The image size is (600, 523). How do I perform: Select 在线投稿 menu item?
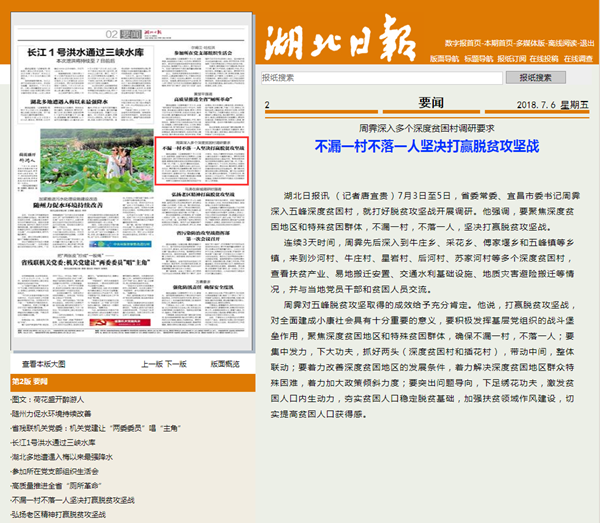[x=544, y=59]
